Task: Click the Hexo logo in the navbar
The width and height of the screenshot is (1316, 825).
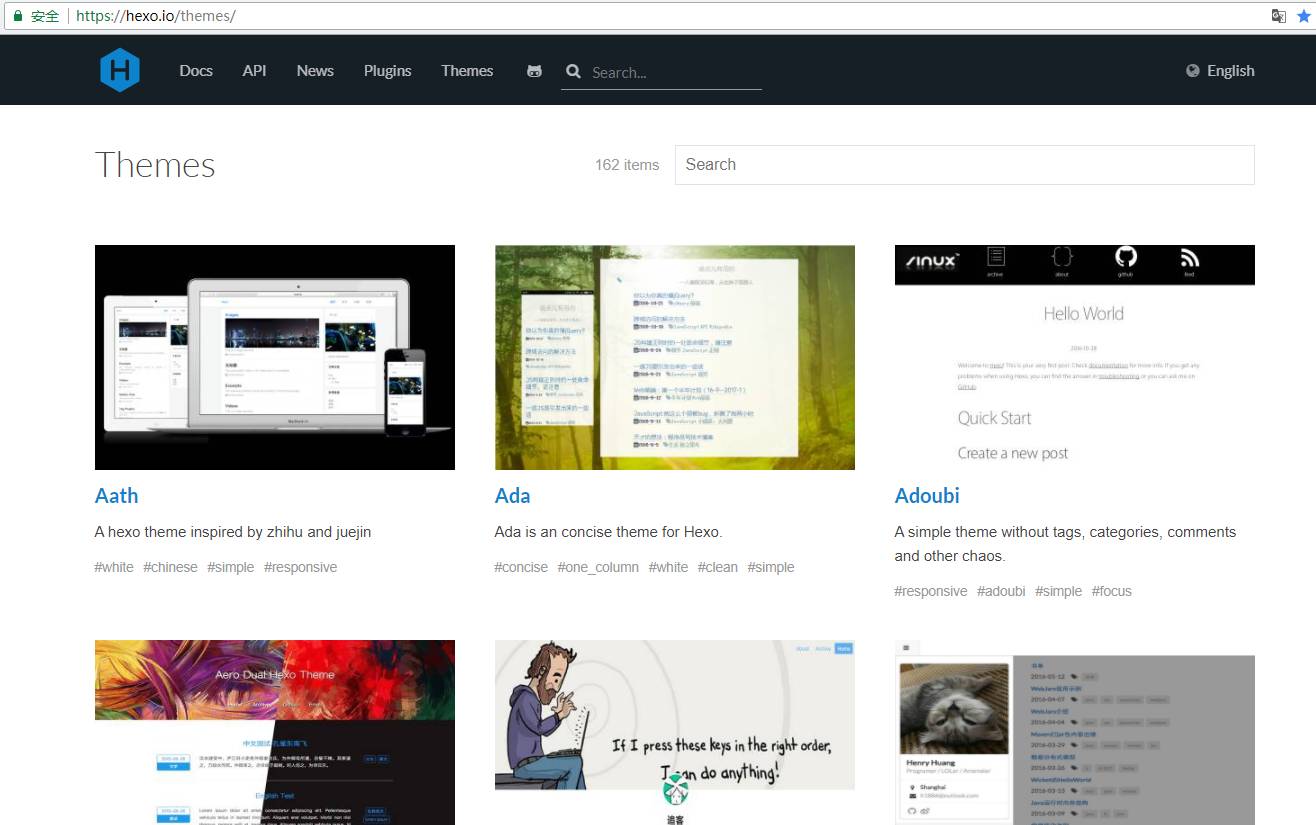Action: 120,70
